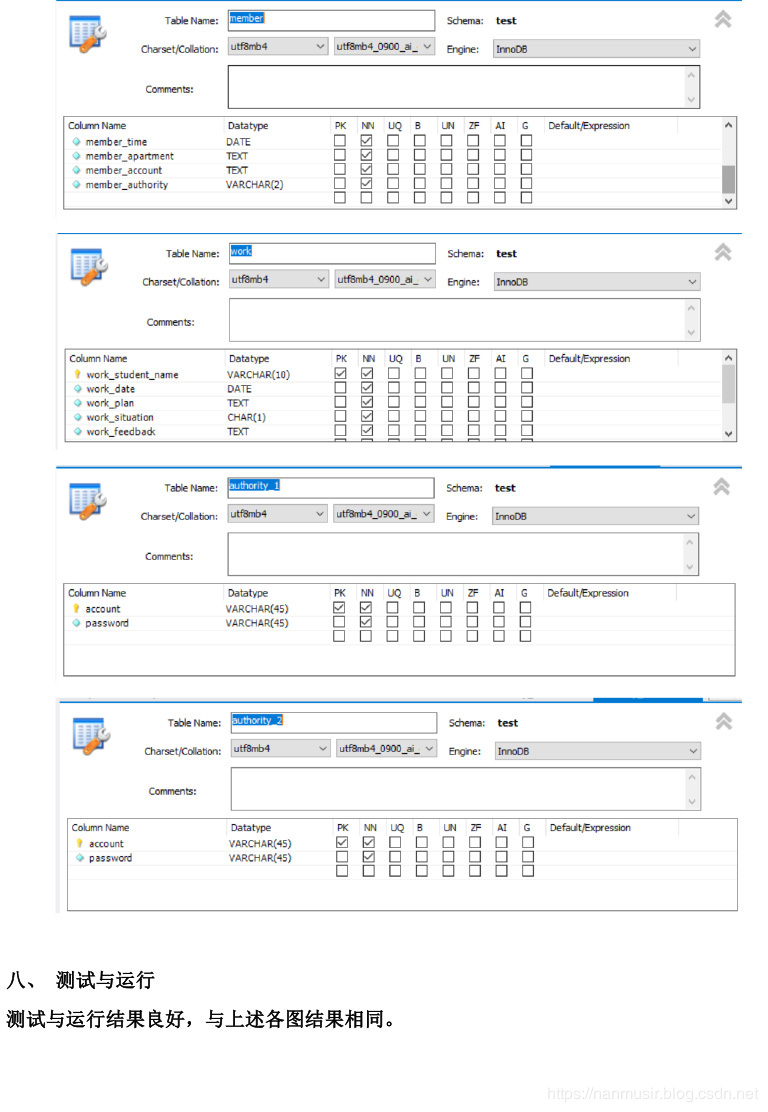Viewport: 768px width, 1112px height.
Task: Click the Table Name field containing member
Action: pos(331,19)
